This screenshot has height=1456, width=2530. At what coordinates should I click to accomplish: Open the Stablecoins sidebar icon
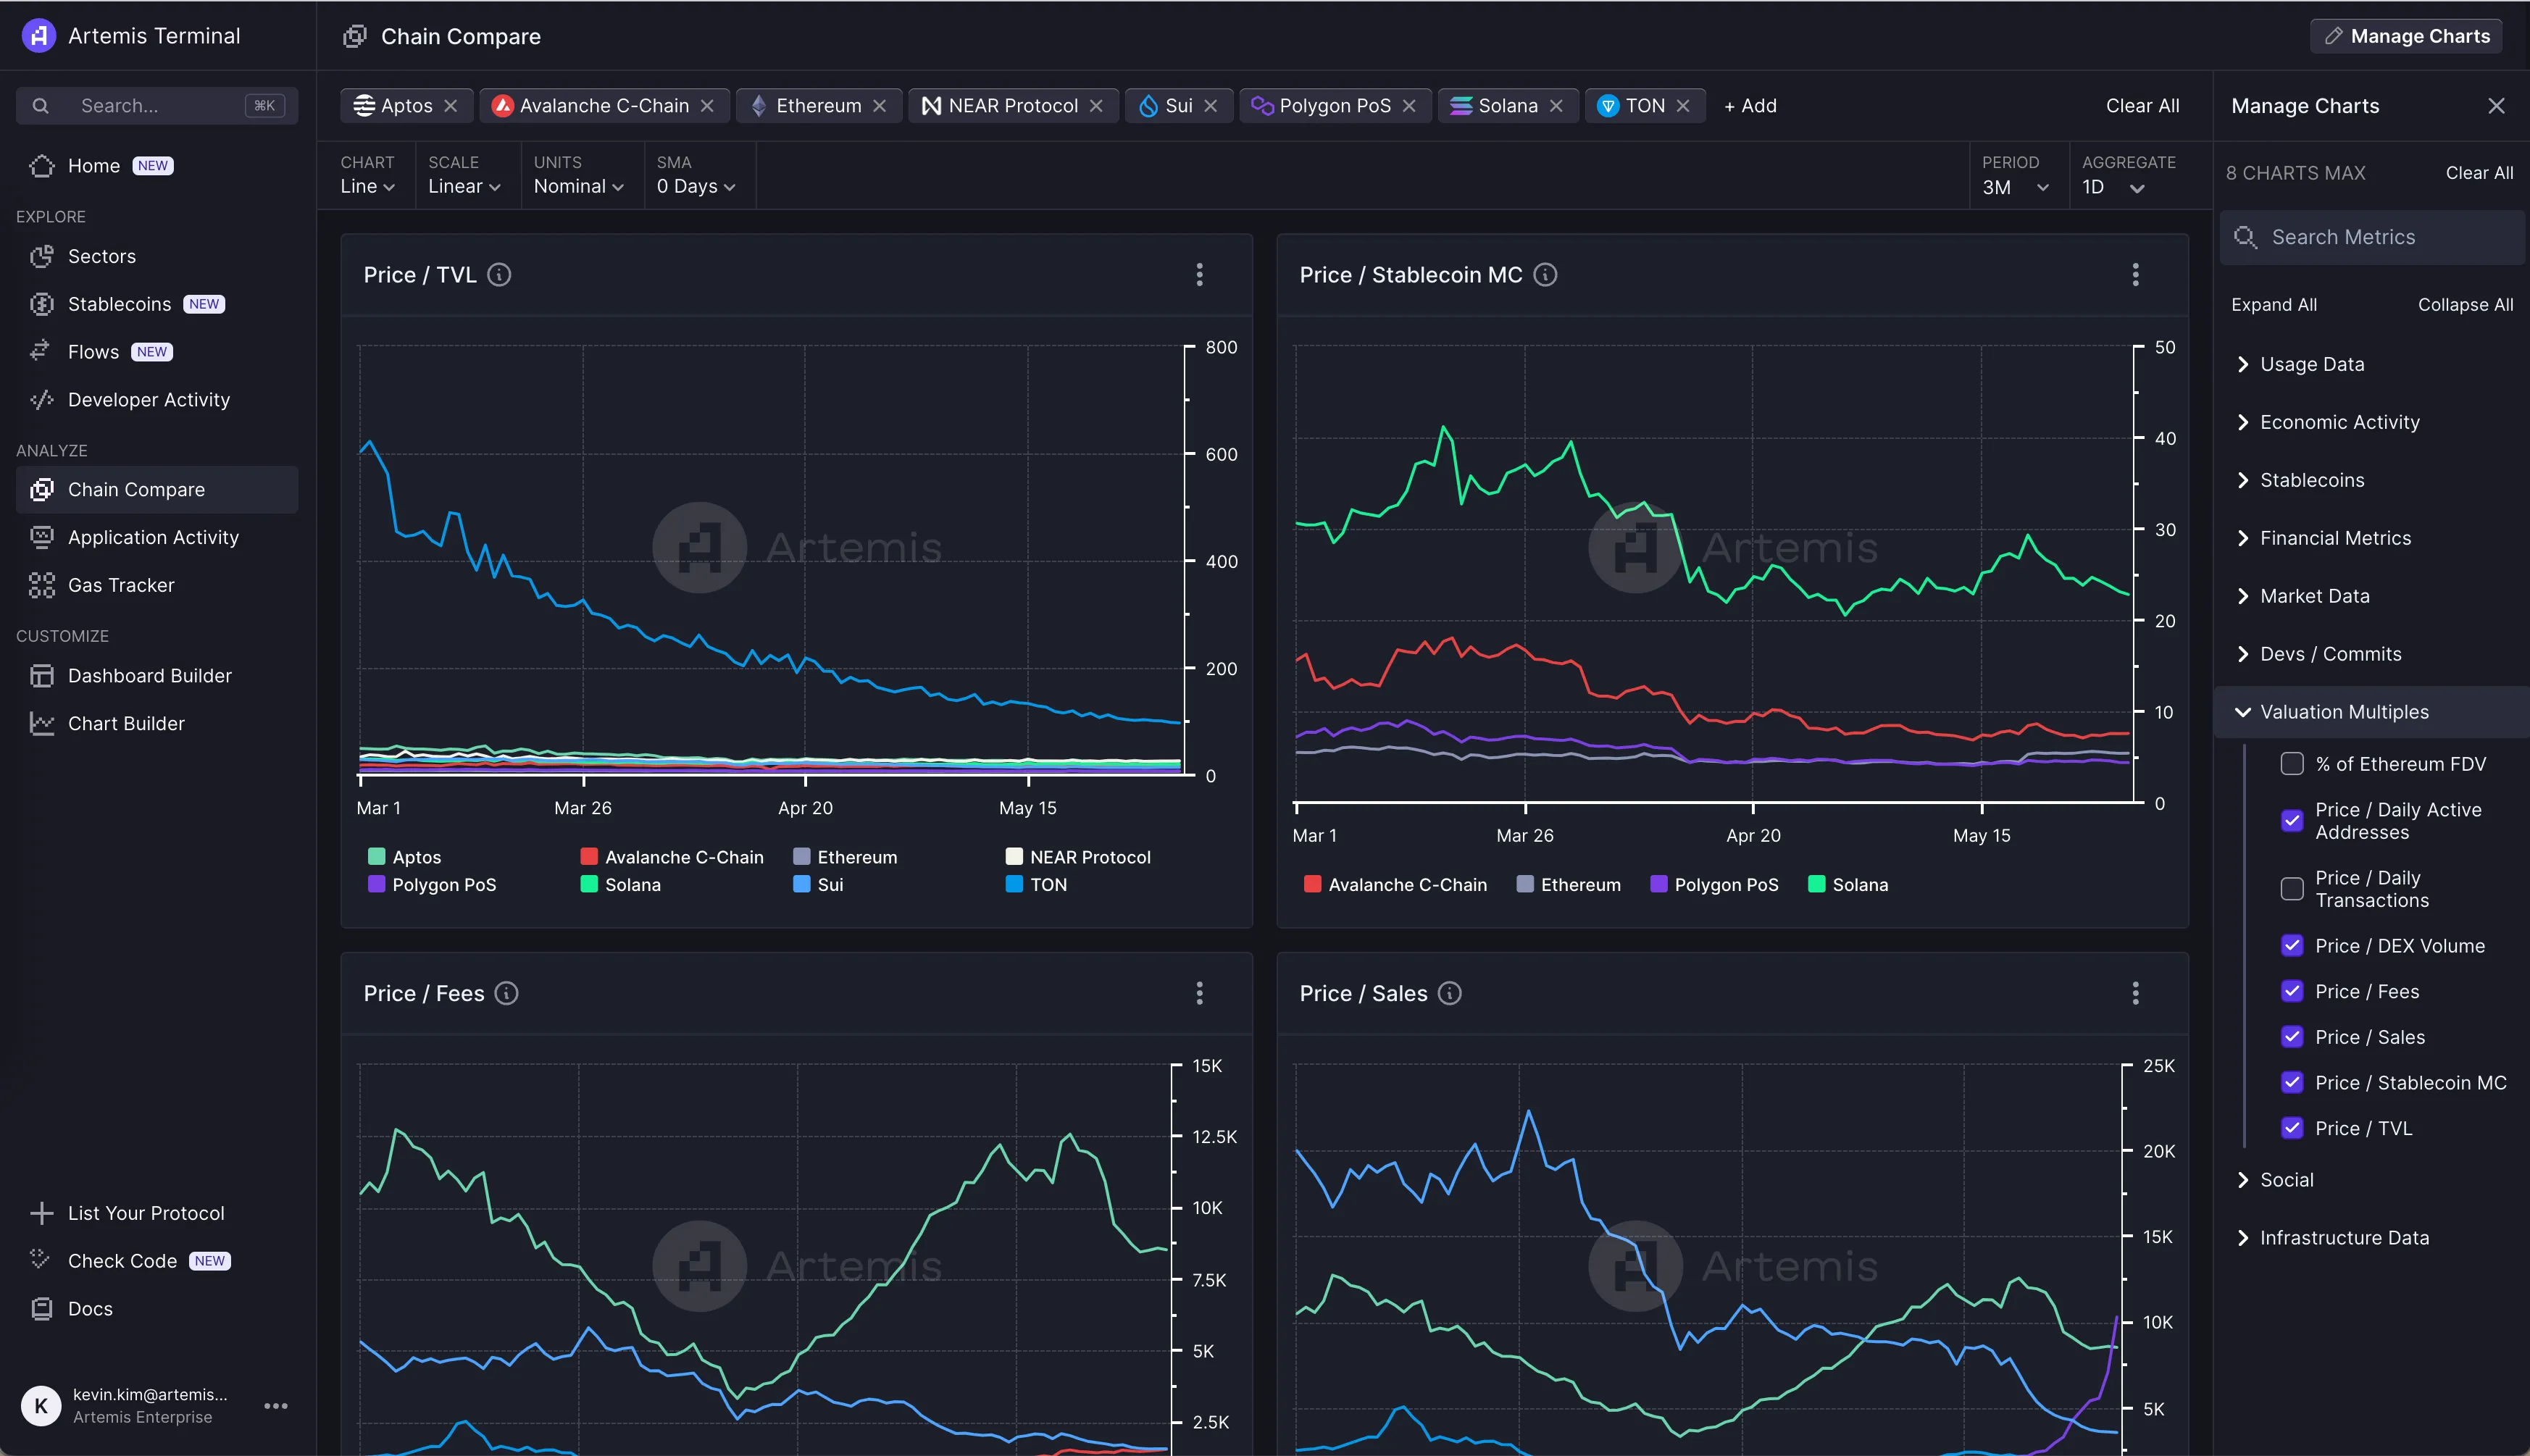point(42,304)
